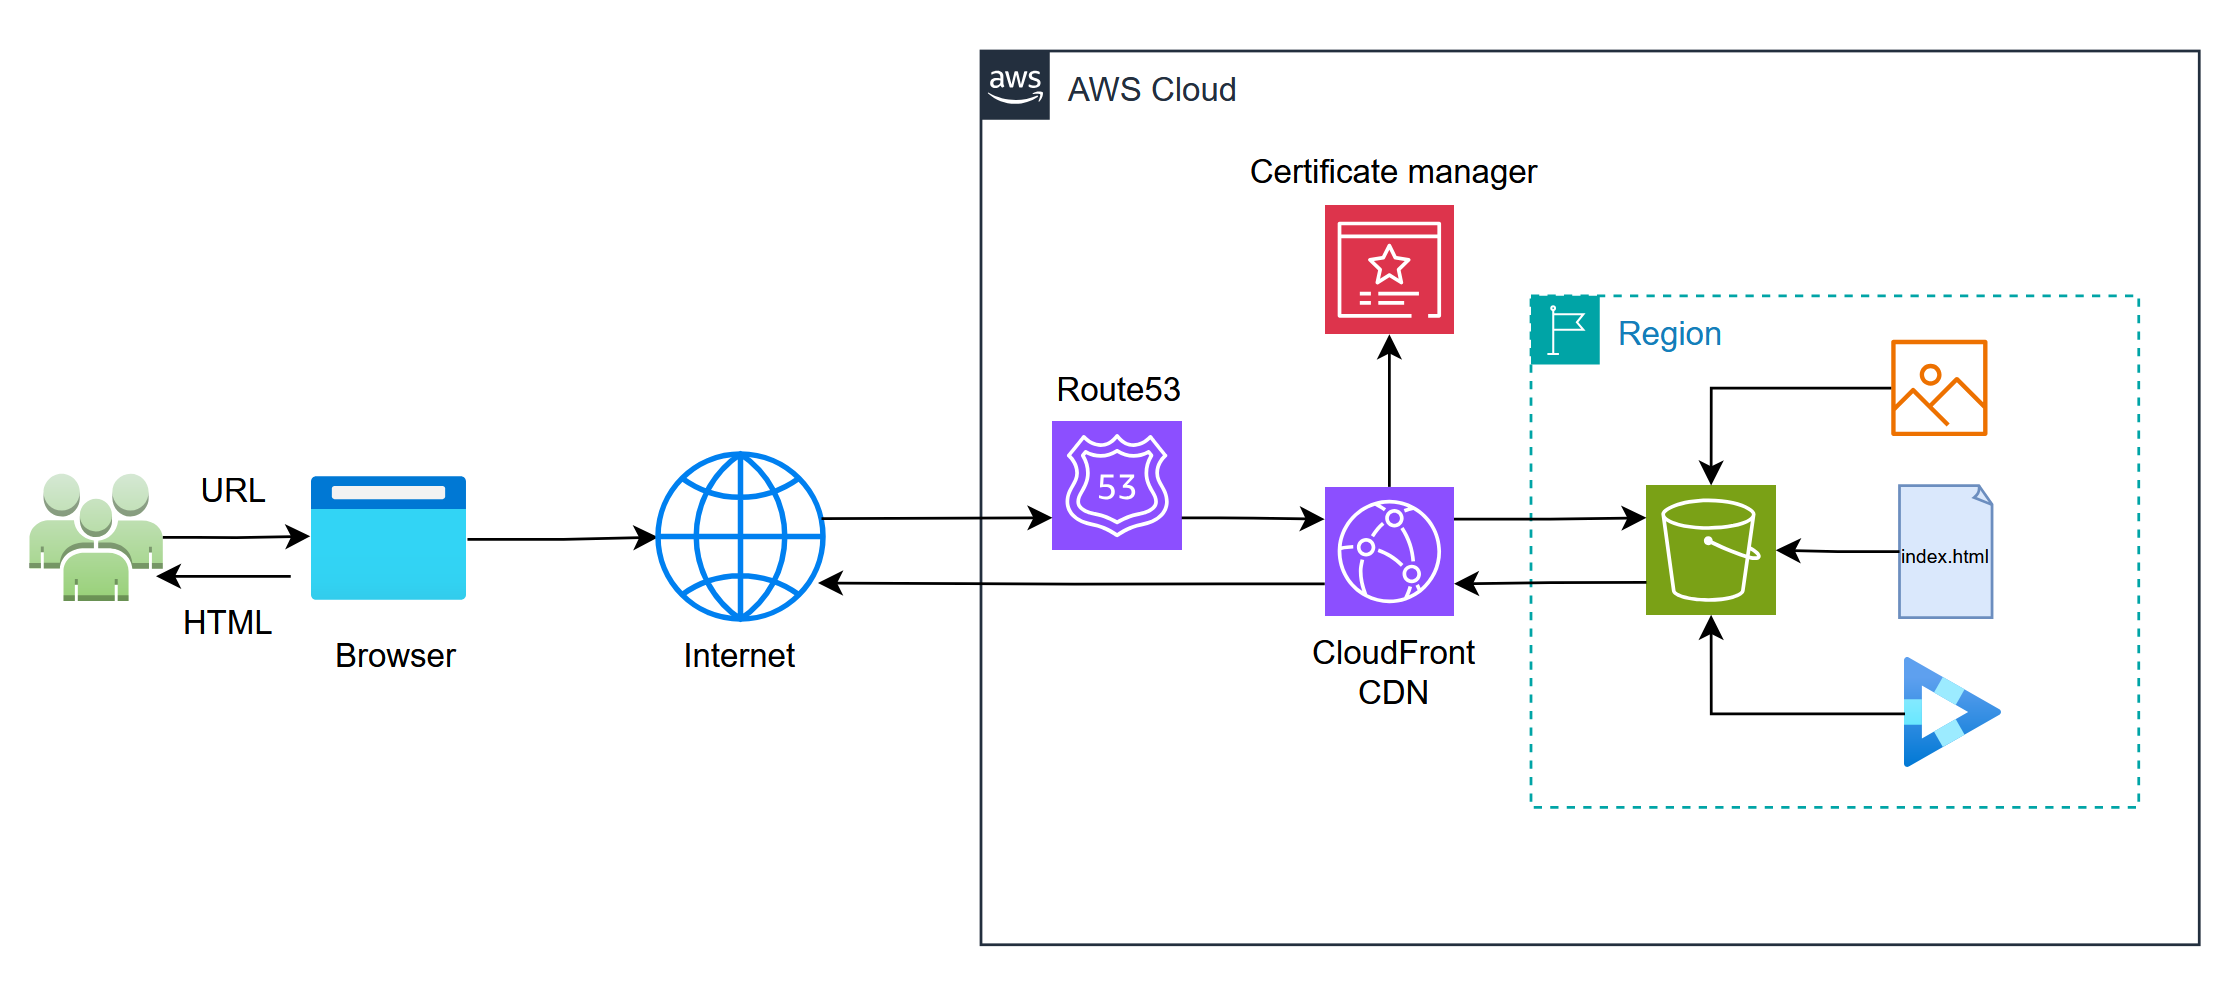2237x990 pixels.
Task: Click the CloudFront CDN purple icon
Action: 1389,551
